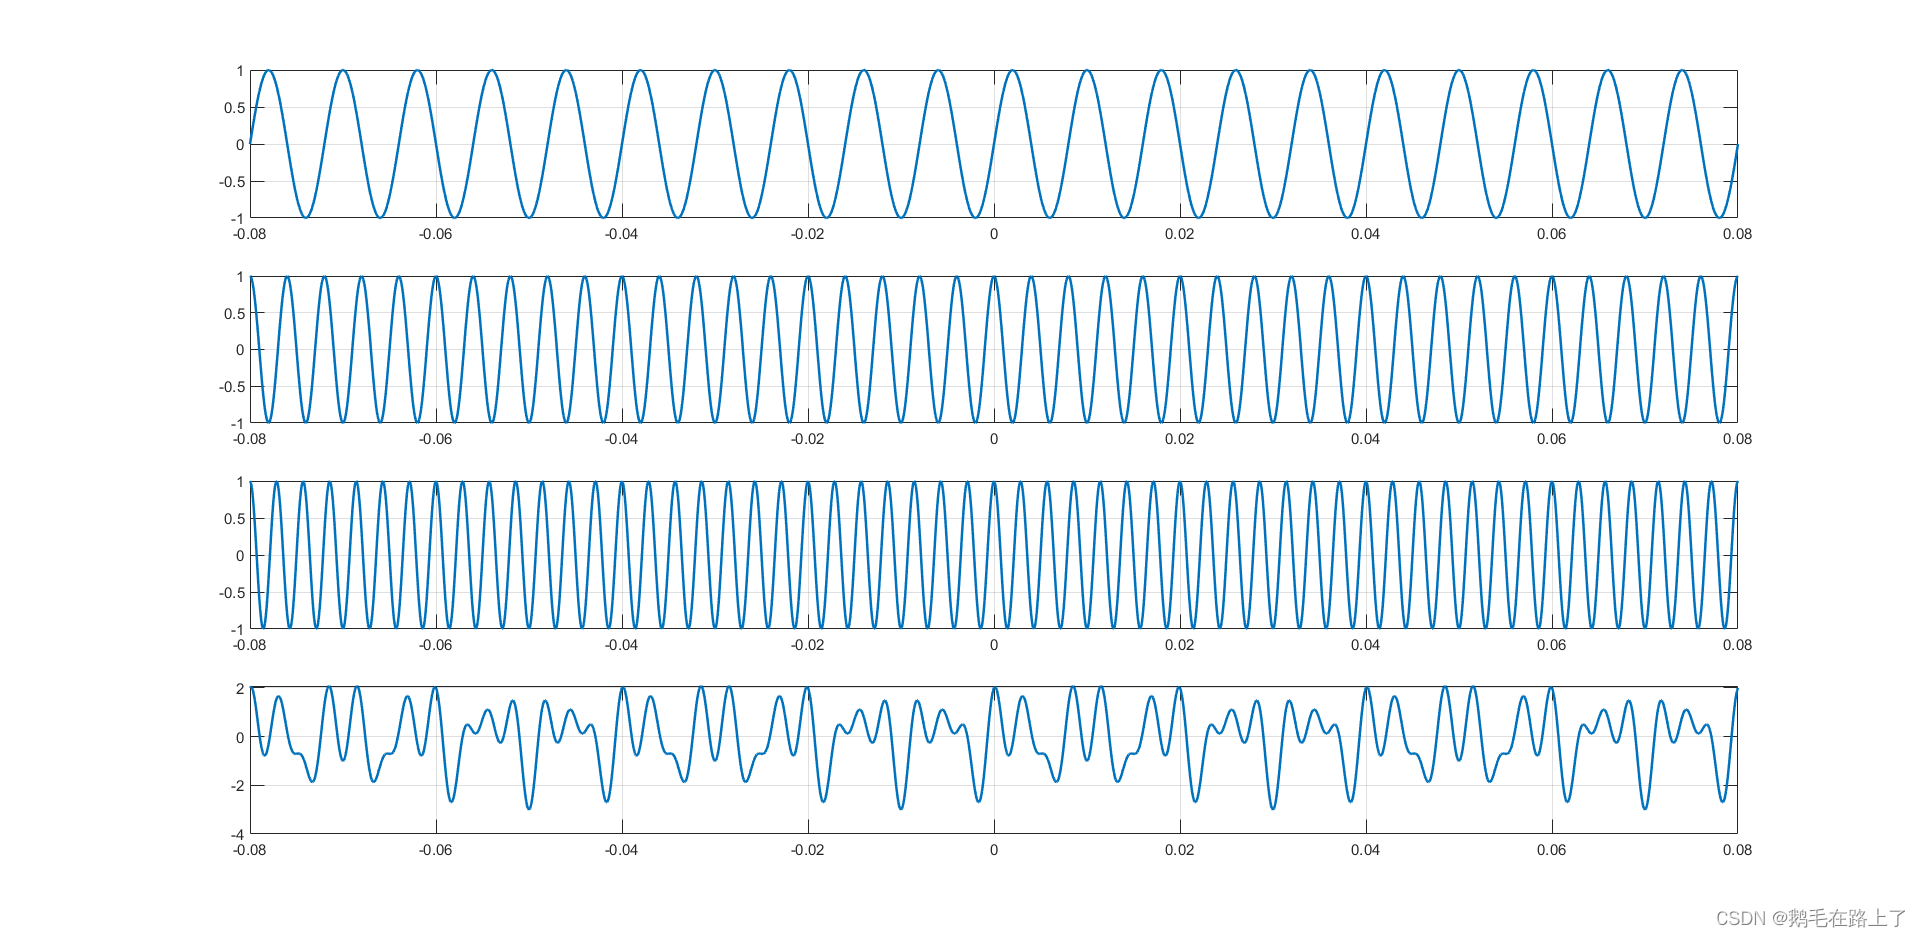Click the "-2" y-axis label on the bottom plot
This screenshot has width=1920, height=937.
[x=237, y=785]
